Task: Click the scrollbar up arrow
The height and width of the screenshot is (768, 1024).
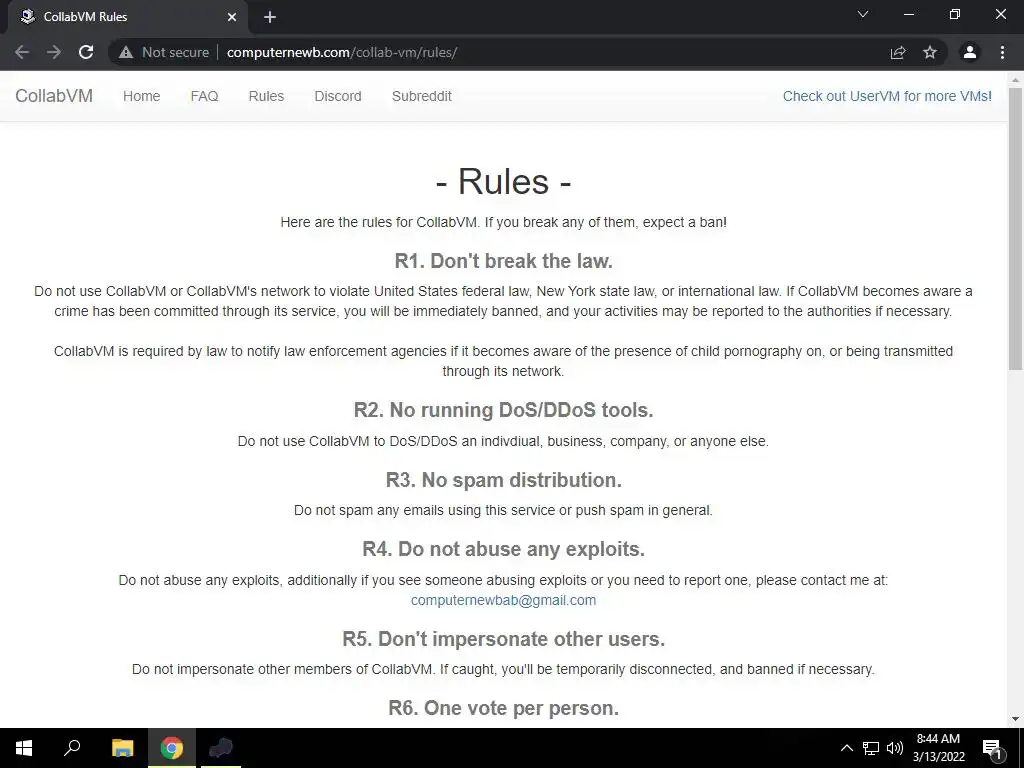Action: click(1016, 80)
